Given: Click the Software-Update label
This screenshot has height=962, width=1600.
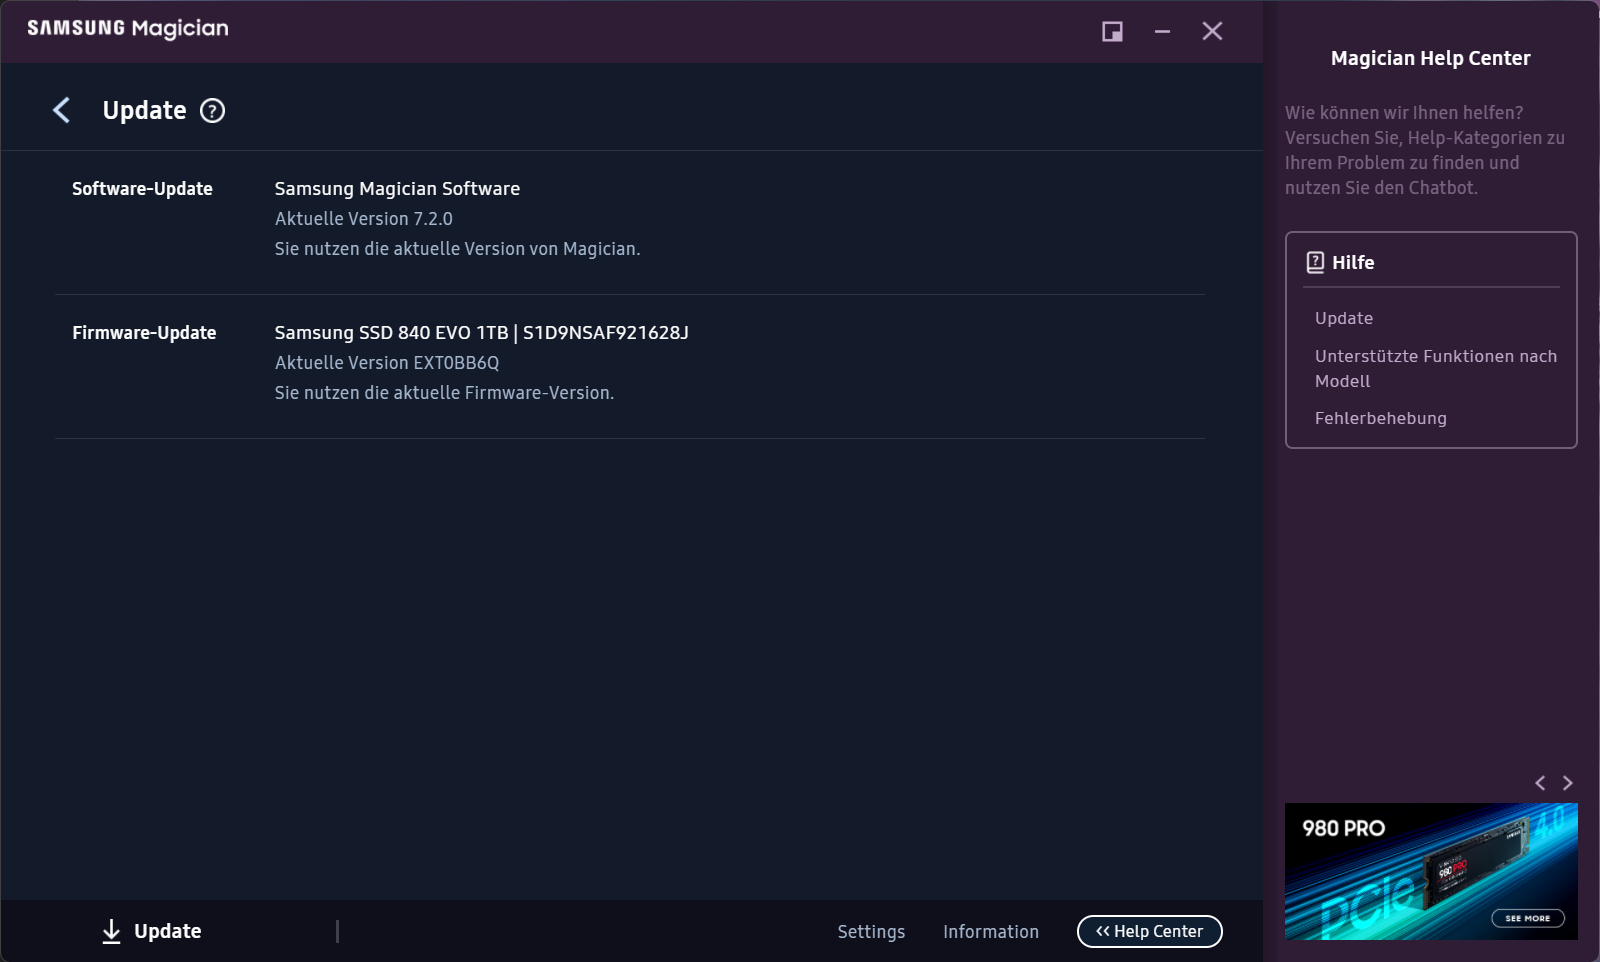Looking at the screenshot, I should point(142,189).
